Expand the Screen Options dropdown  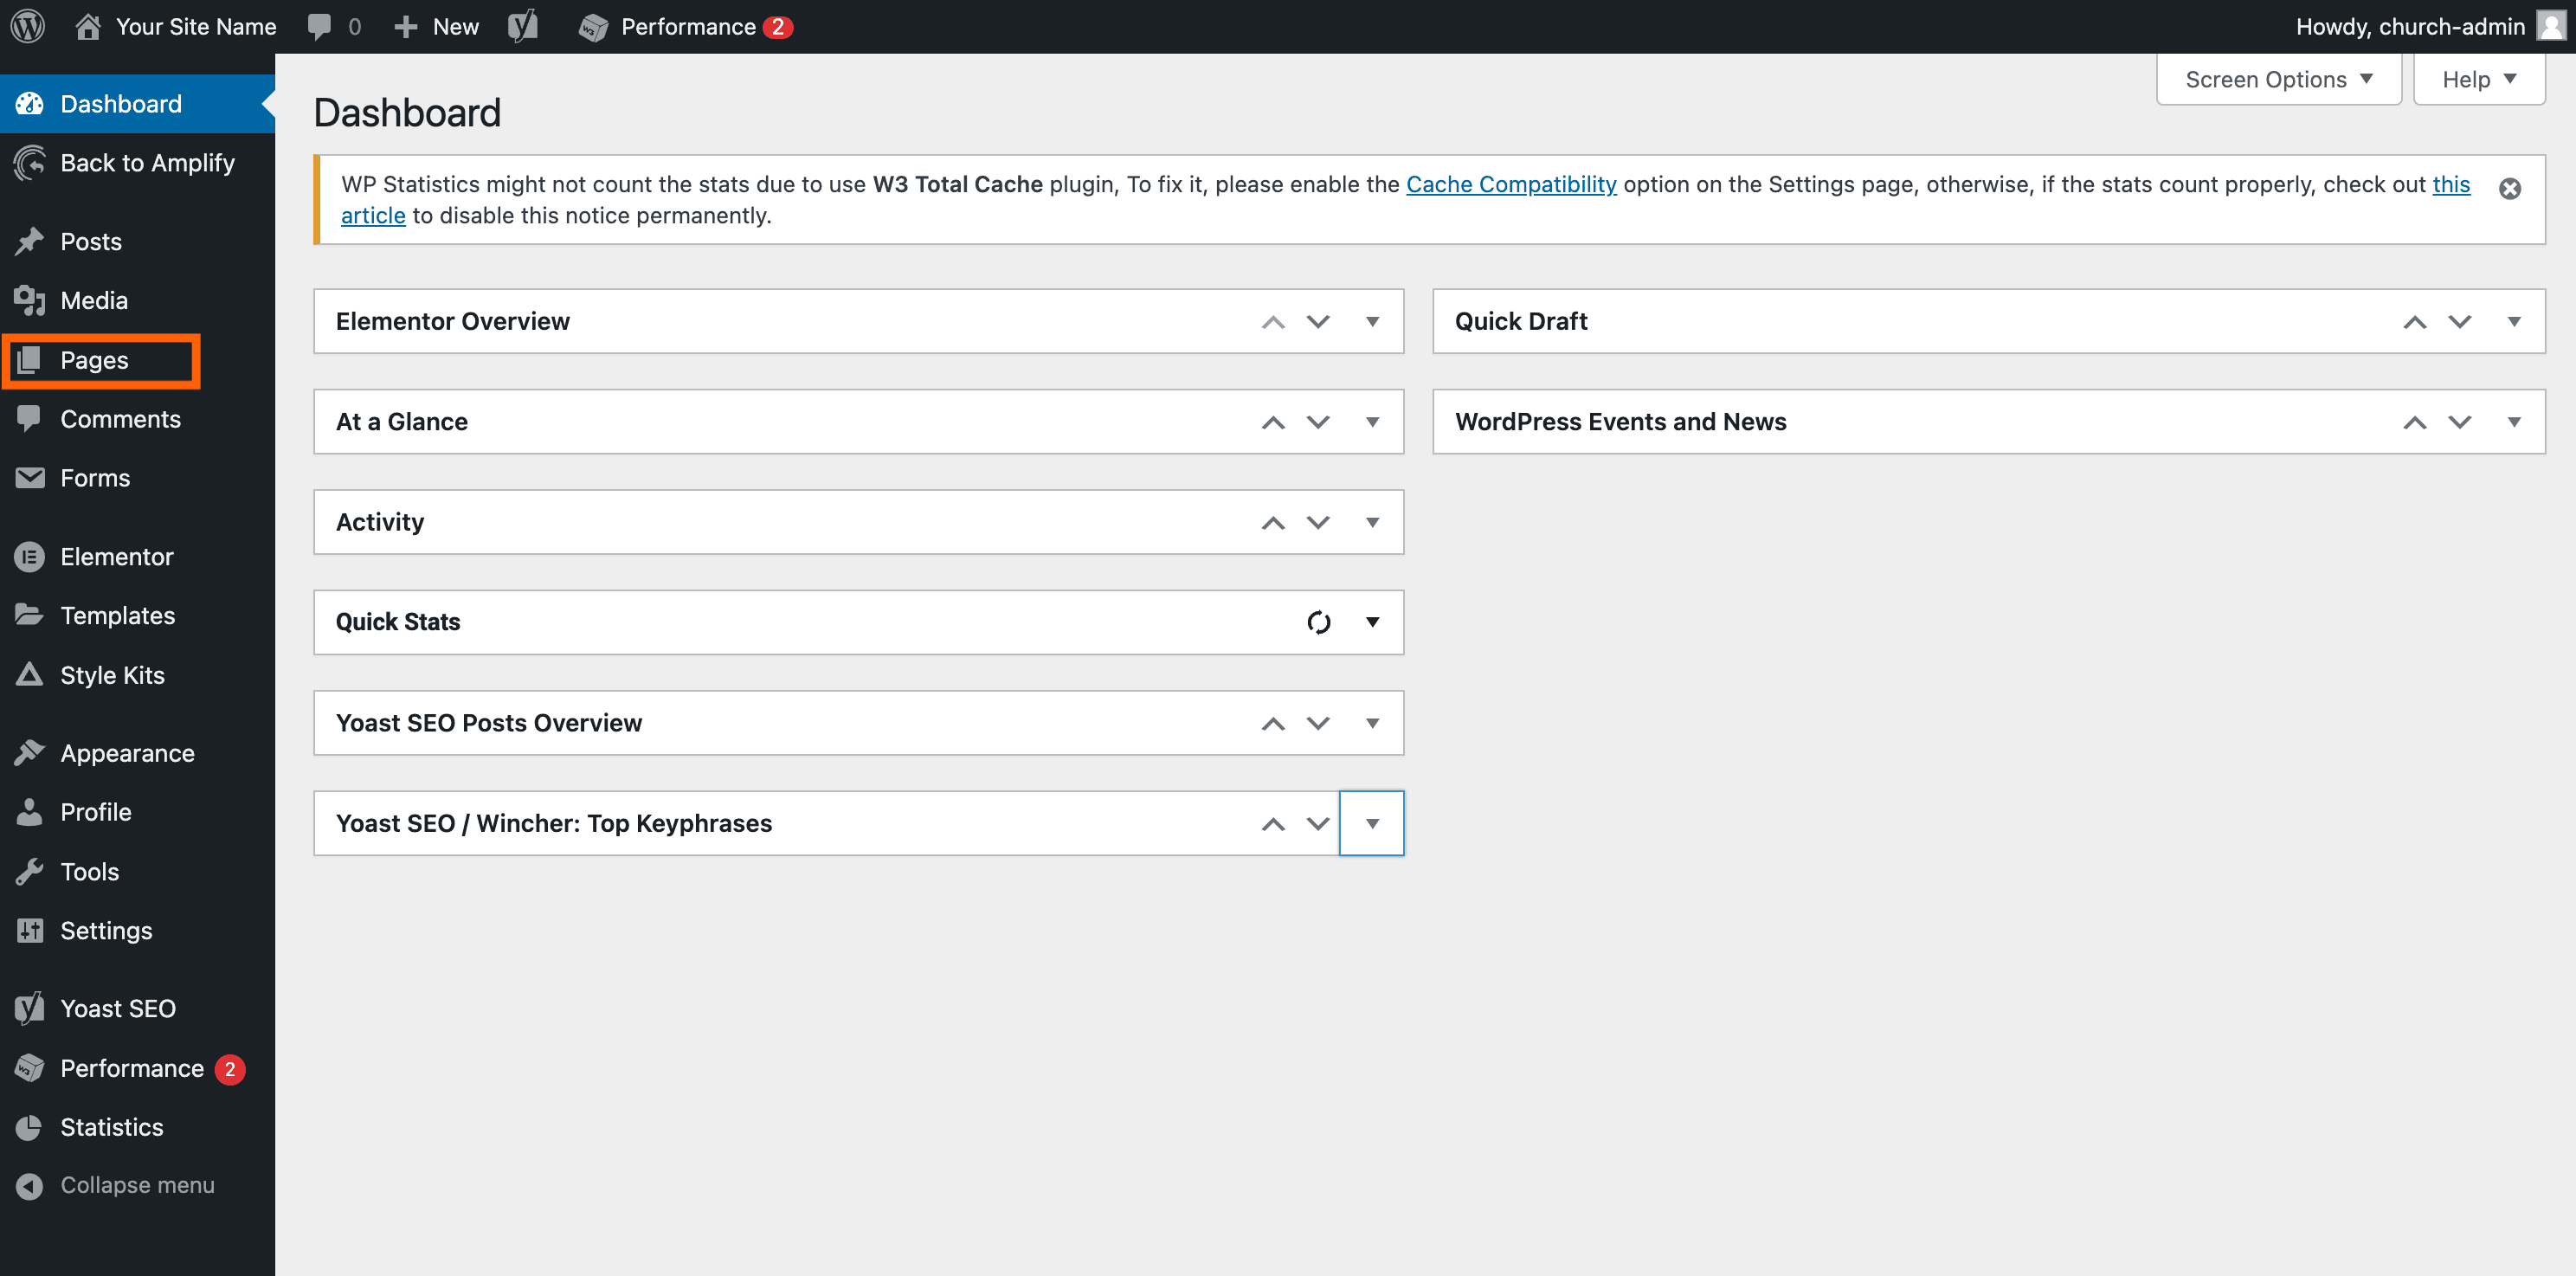[x=2278, y=79]
